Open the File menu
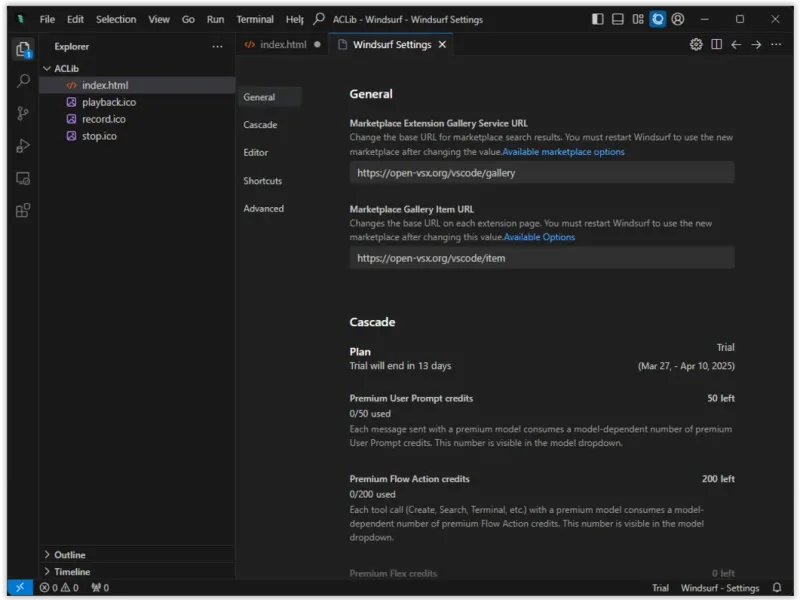 click(x=47, y=19)
